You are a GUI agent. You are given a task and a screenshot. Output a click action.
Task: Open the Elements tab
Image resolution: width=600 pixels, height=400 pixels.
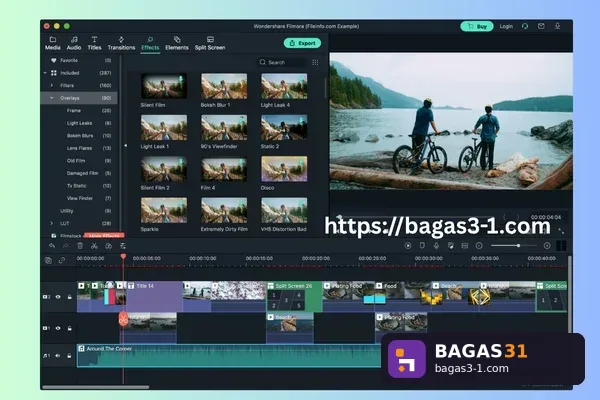[177, 43]
